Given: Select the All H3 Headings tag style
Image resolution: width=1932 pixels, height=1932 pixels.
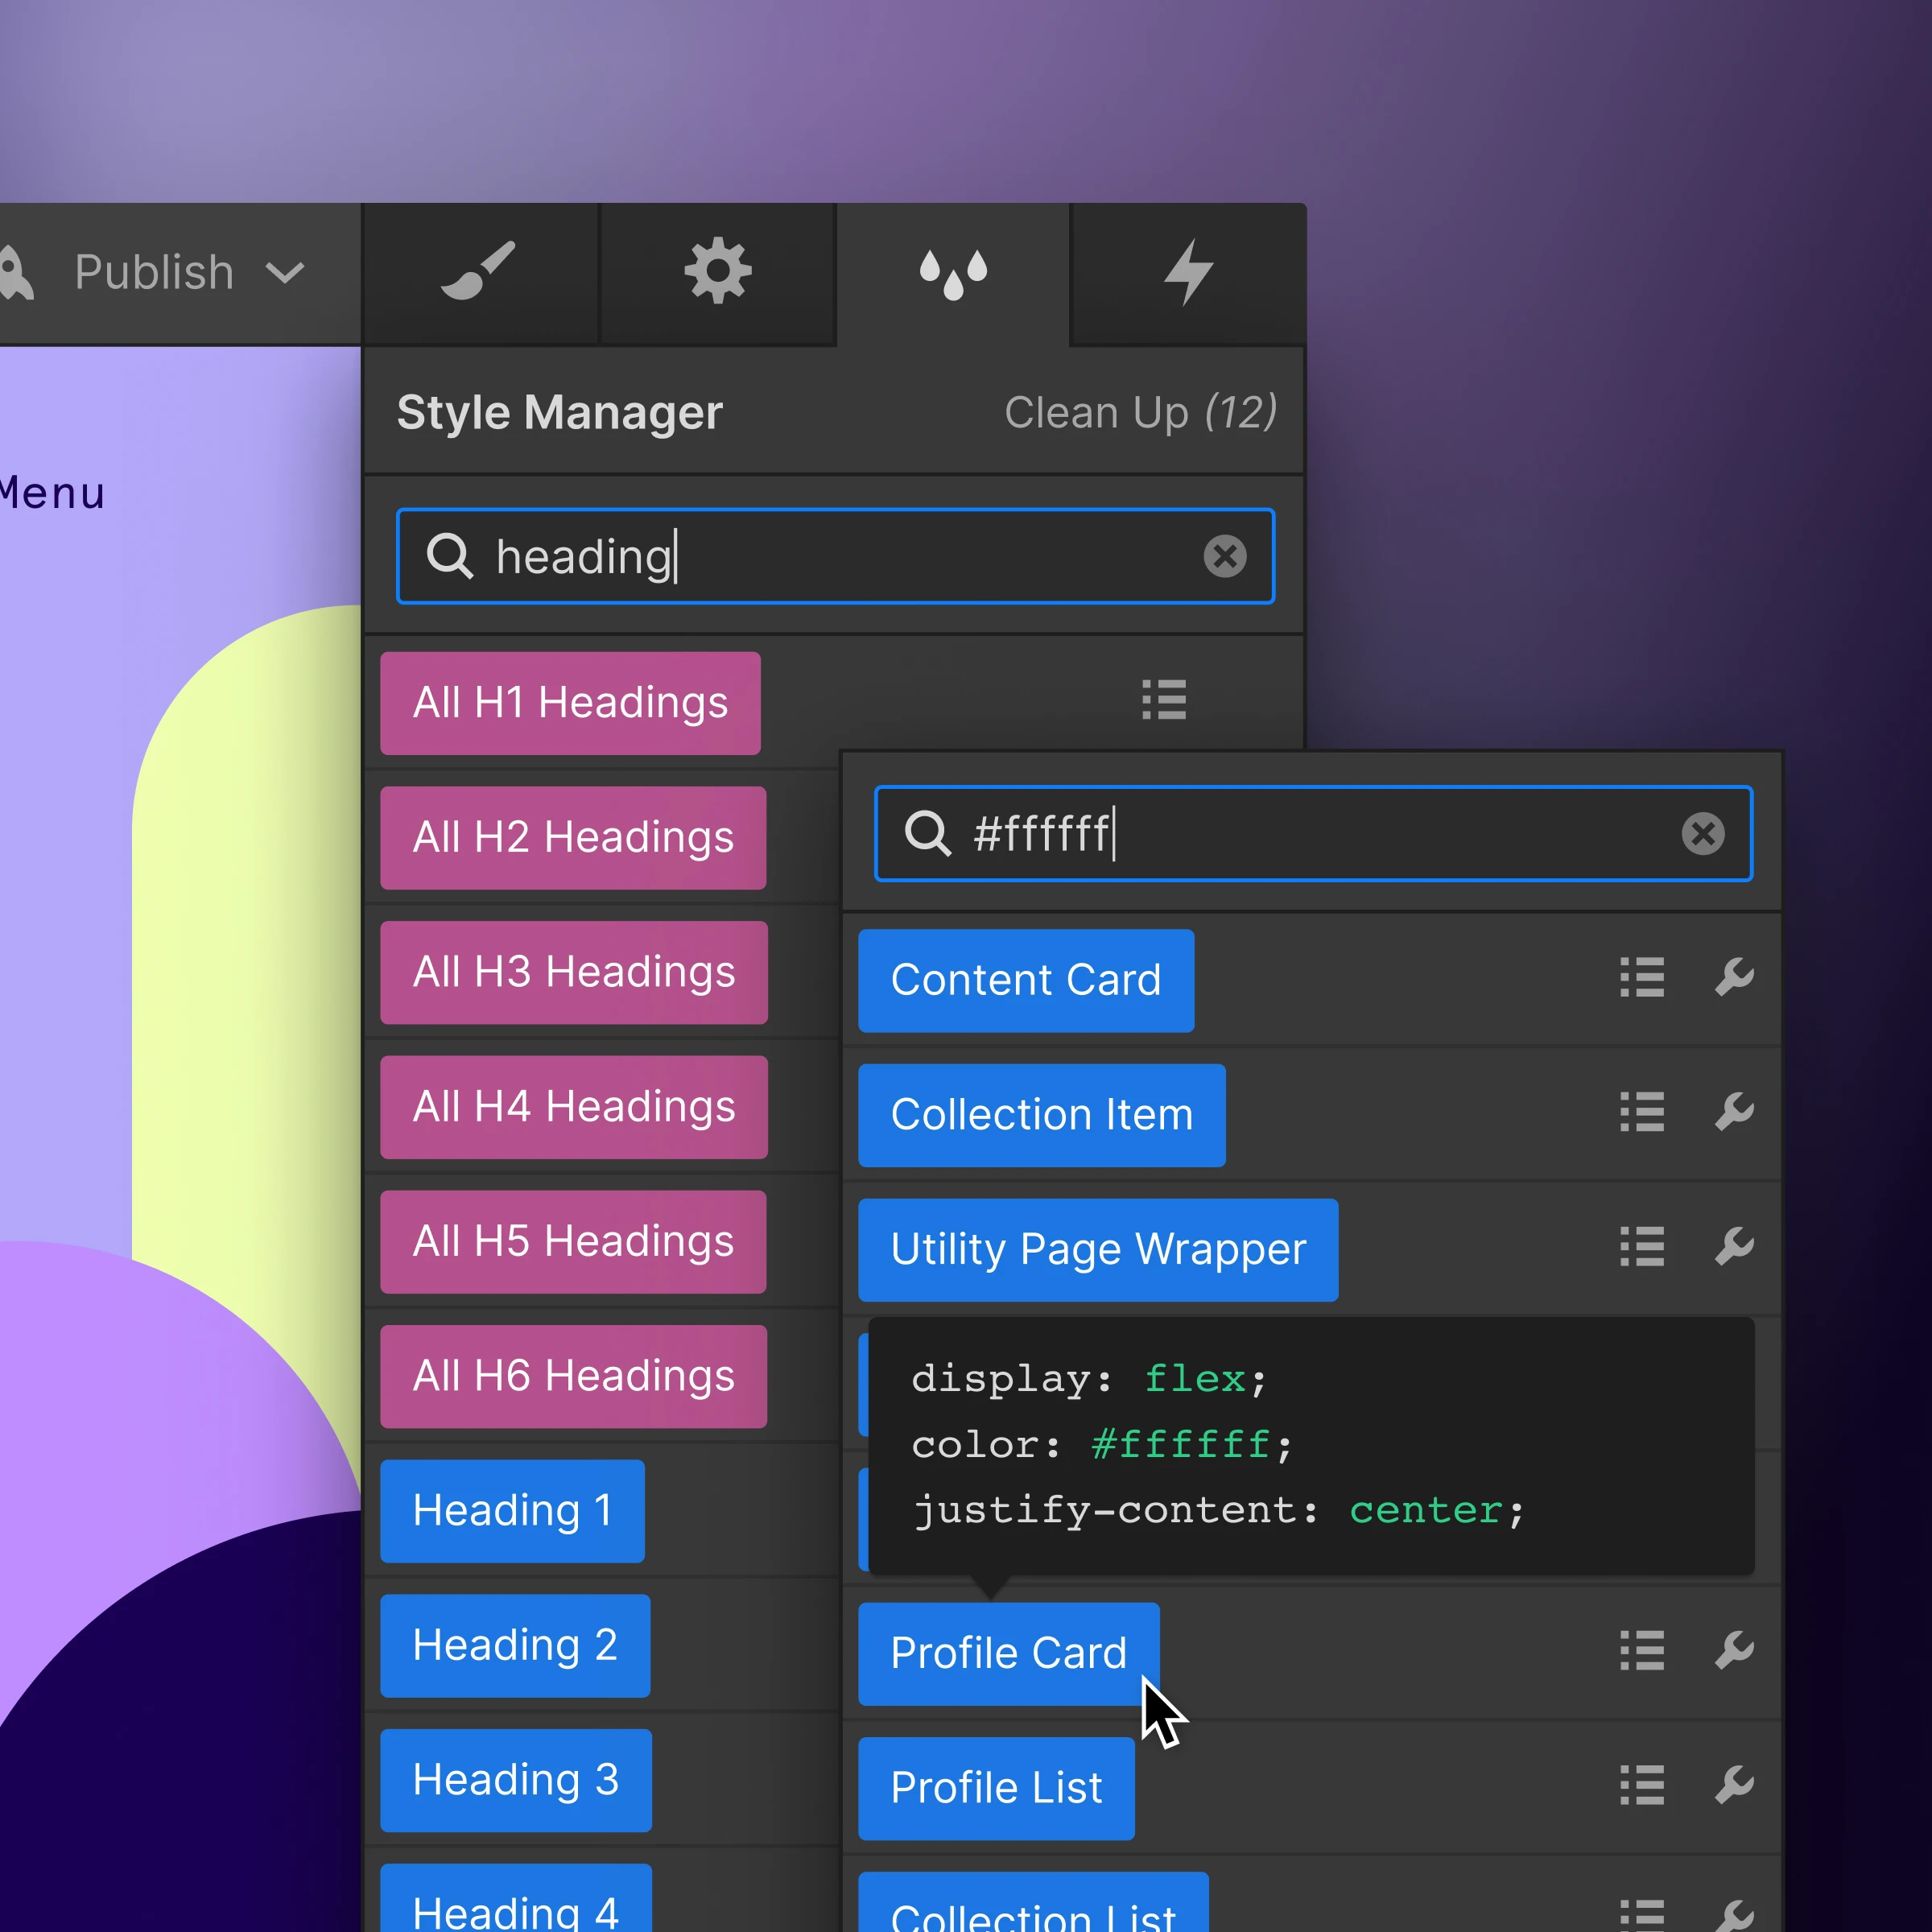Looking at the screenshot, I should pyautogui.click(x=572, y=971).
